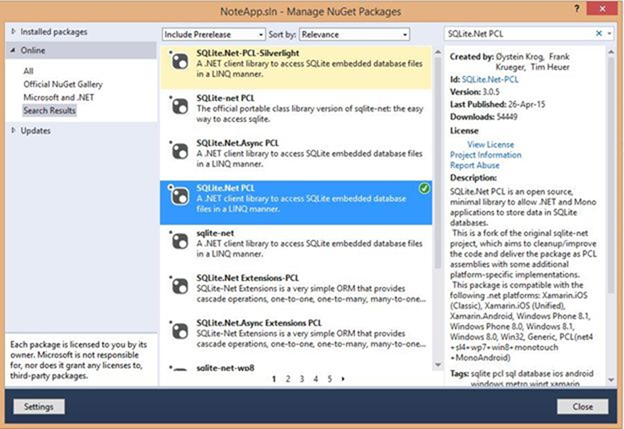Click in the SQLite.Net PCL search field
The image size is (624, 429).
click(519, 34)
